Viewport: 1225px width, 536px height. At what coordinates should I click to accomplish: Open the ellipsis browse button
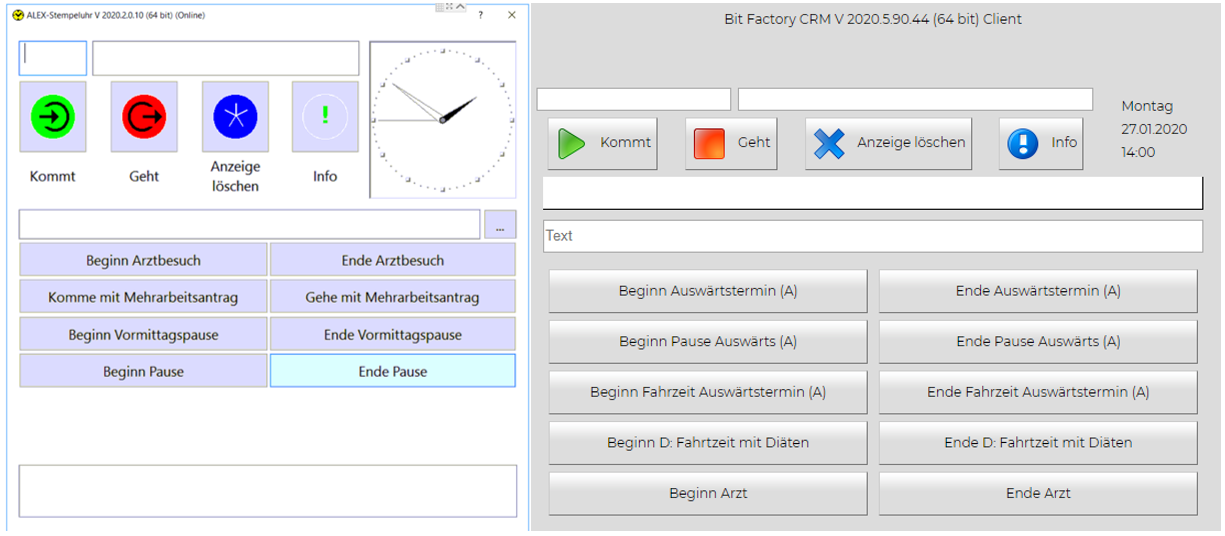pos(500,225)
